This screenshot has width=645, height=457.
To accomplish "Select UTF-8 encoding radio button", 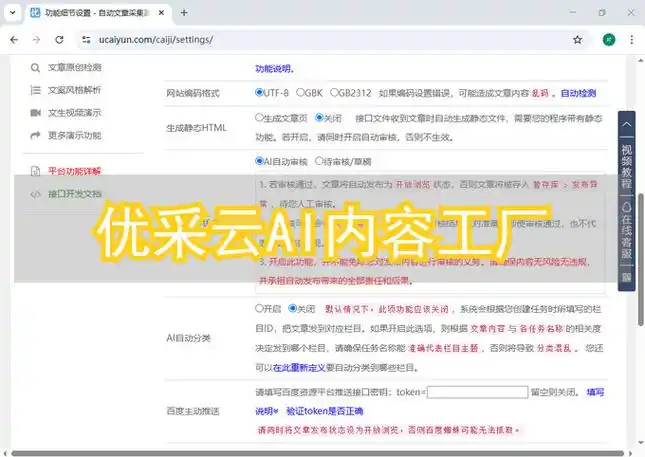I will click(259, 92).
